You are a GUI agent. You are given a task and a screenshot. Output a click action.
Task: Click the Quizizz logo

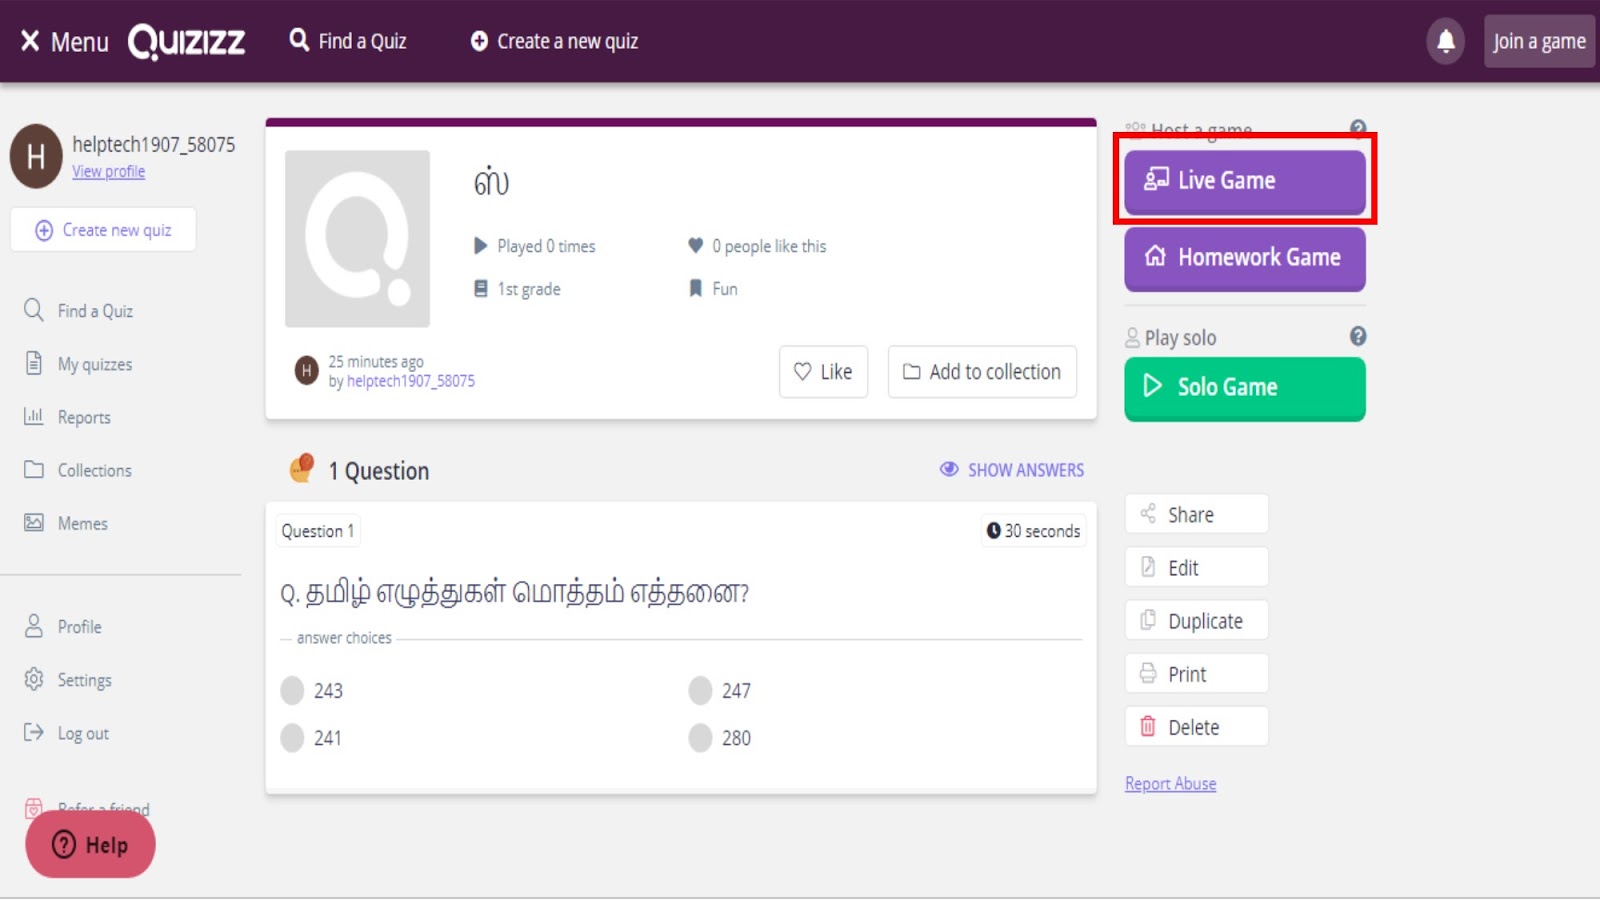(x=187, y=41)
